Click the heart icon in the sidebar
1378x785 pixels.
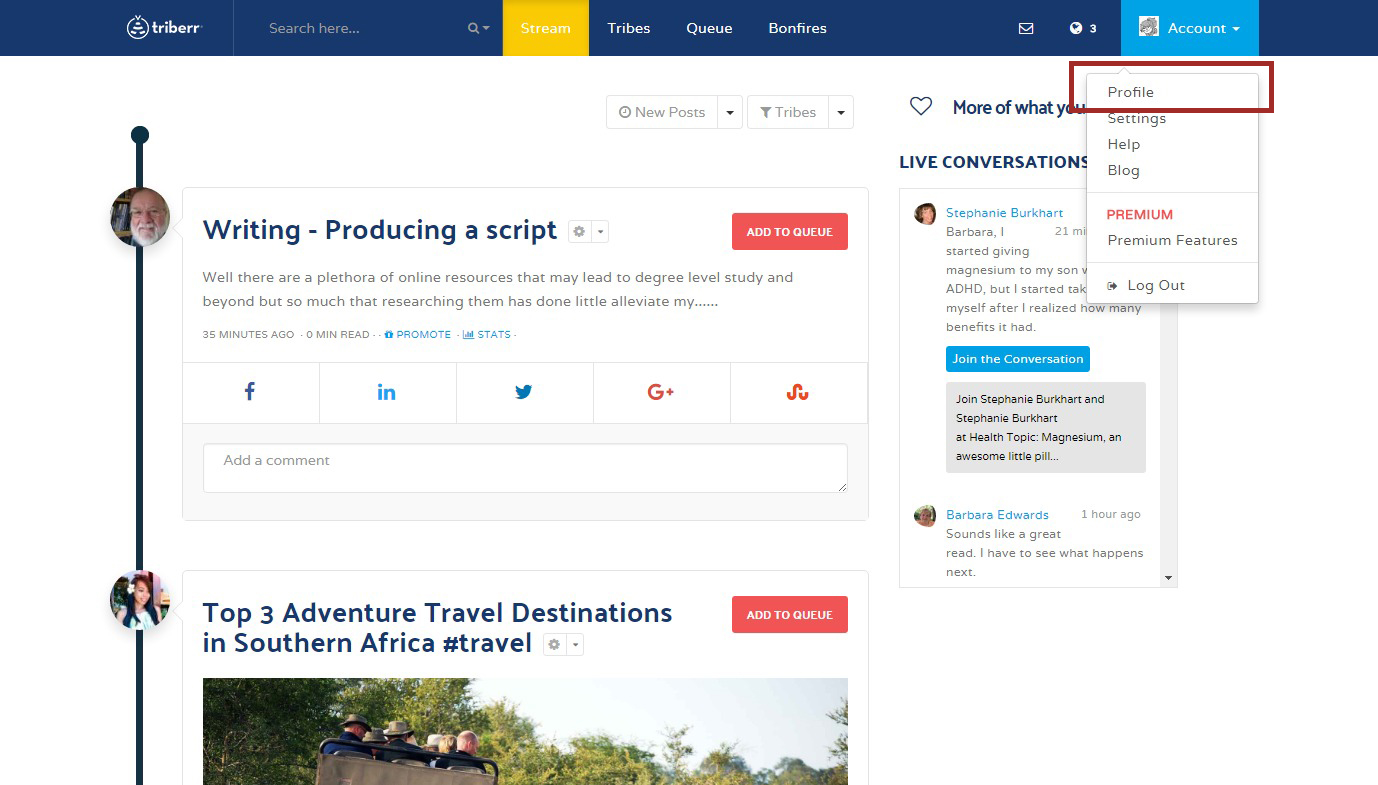coord(921,106)
